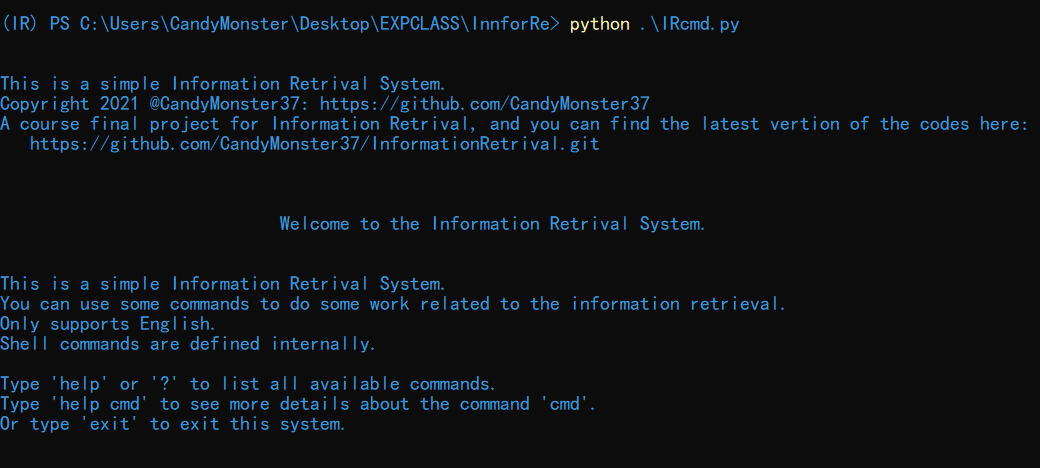This screenshot has width=1040, height=468.
Task: Click the (IR) environment prefix
Action: tap(20, 24)
